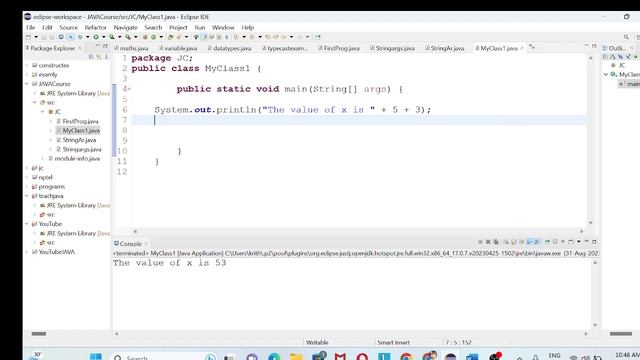Viewport: 640px width, 360px height.
Task: Open the Refactor menu
Action: coord(96,27)
